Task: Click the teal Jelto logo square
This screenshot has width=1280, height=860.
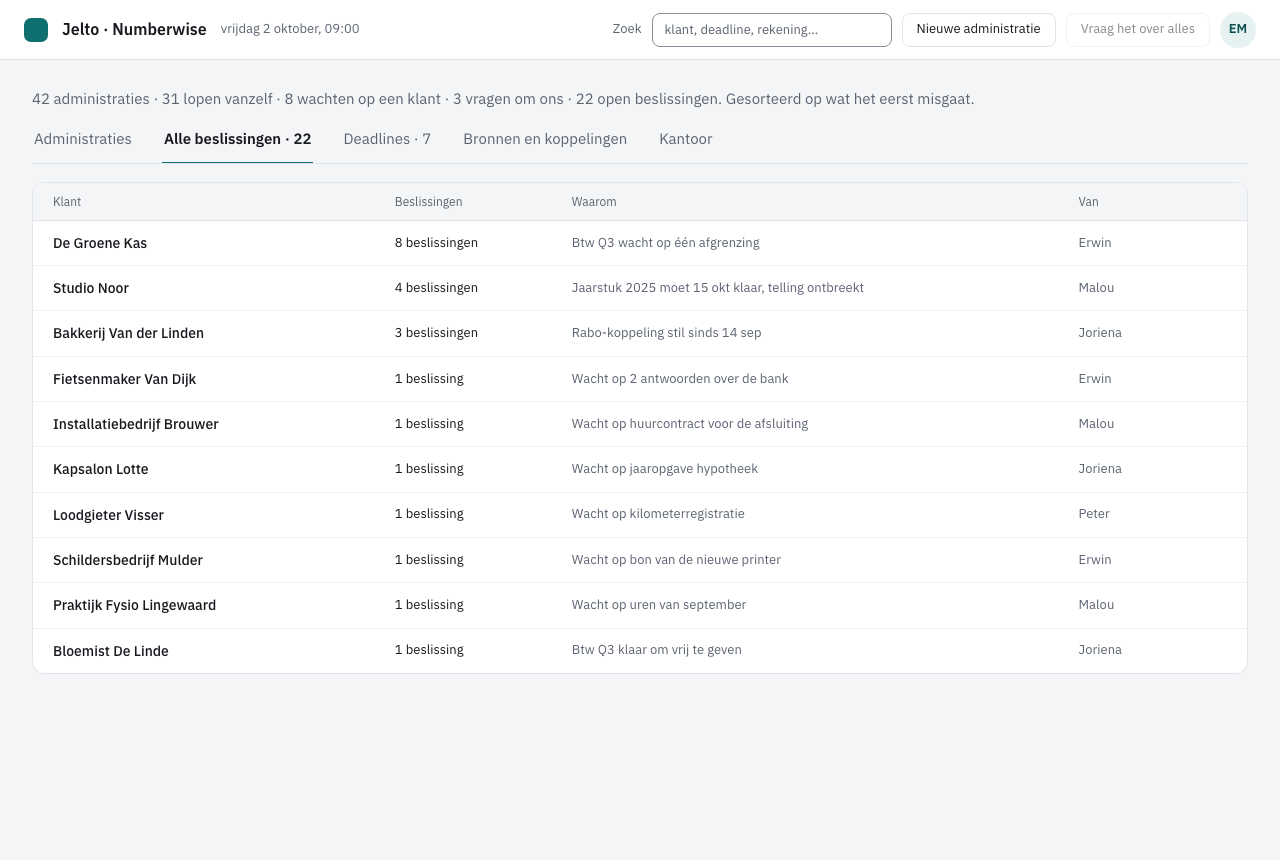Action: 36,30
